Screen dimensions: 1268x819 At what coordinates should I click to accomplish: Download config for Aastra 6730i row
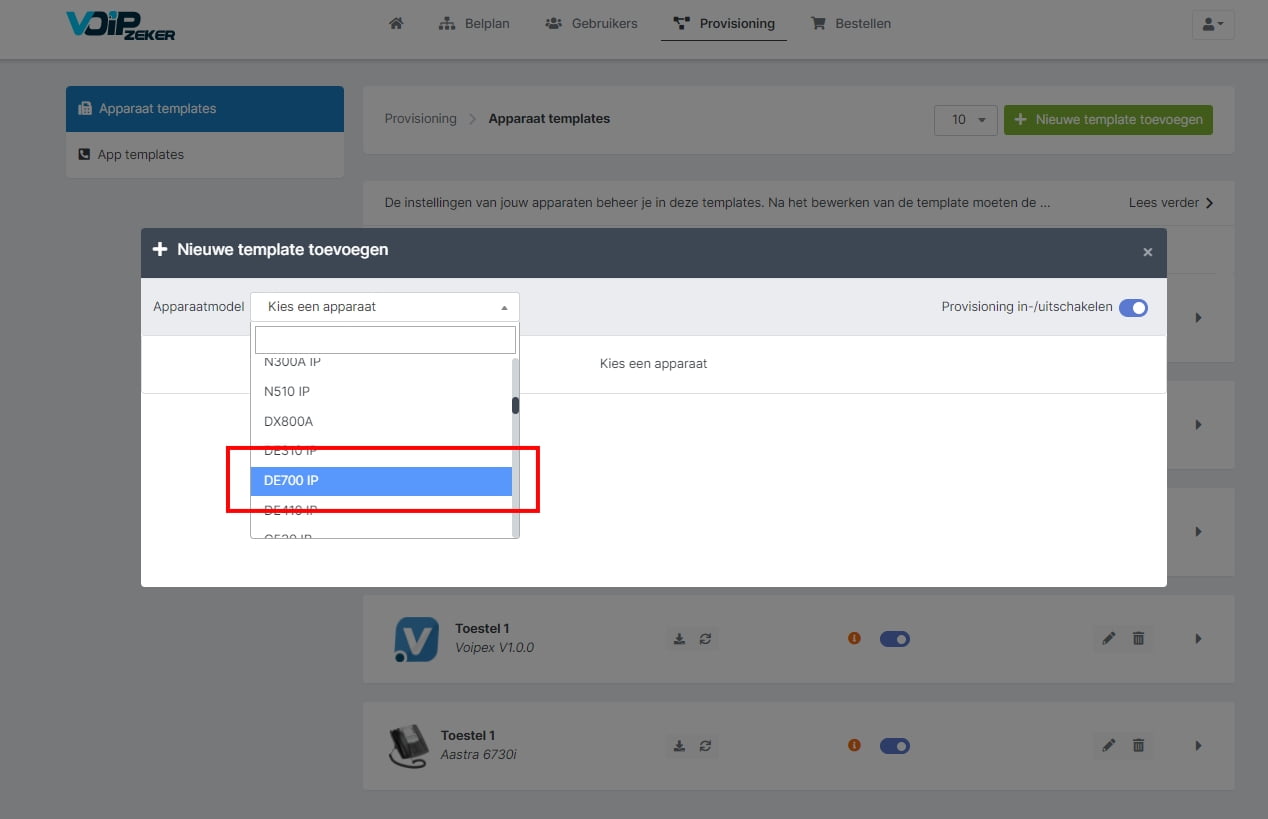point(679,746)
